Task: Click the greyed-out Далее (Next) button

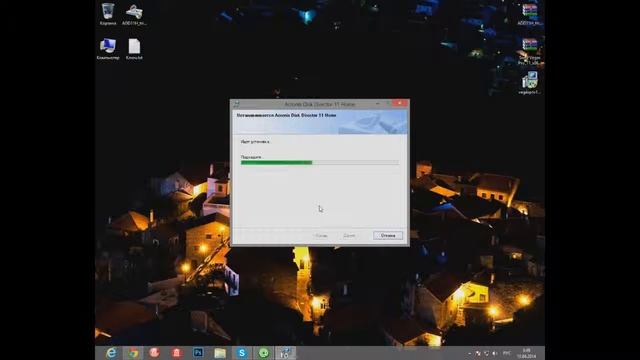Action: [349, 236]
